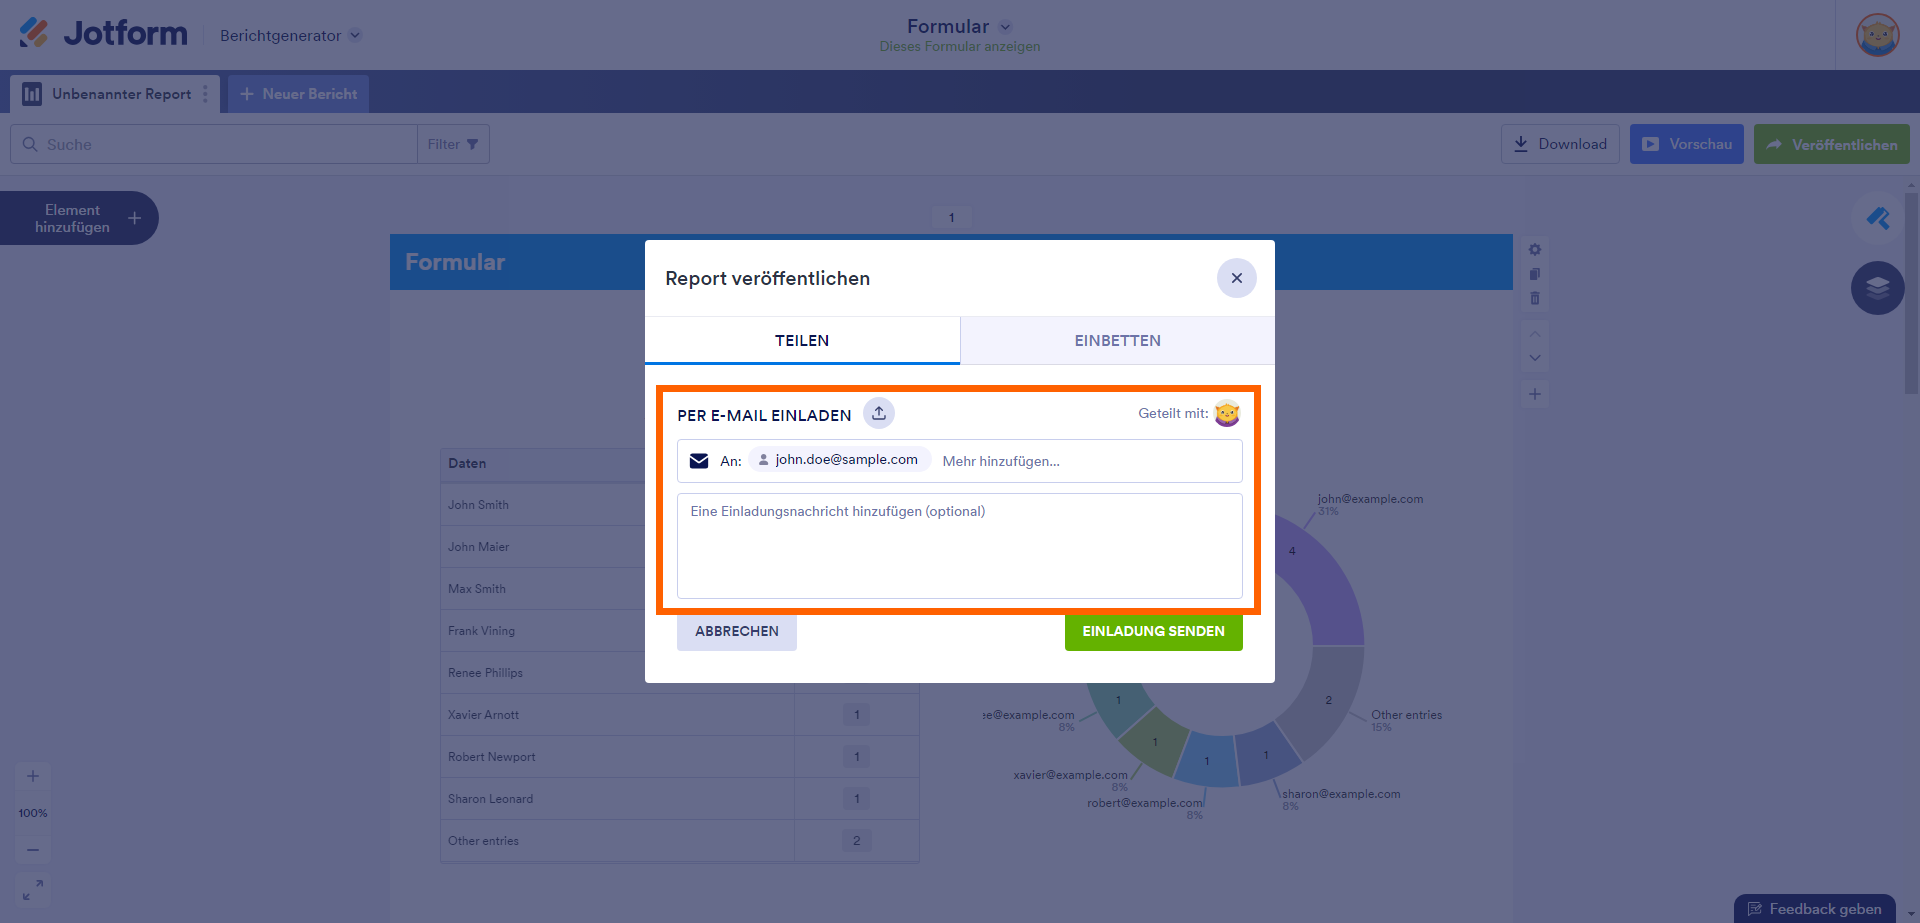Image resolution: width=1920 pixels, height=923 pixels.
Task: Click the Jotform logo
Action: point(103,33)
